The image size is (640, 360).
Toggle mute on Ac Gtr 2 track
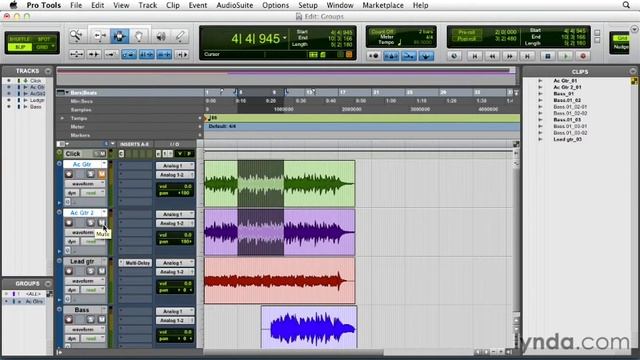click(101, 223)
